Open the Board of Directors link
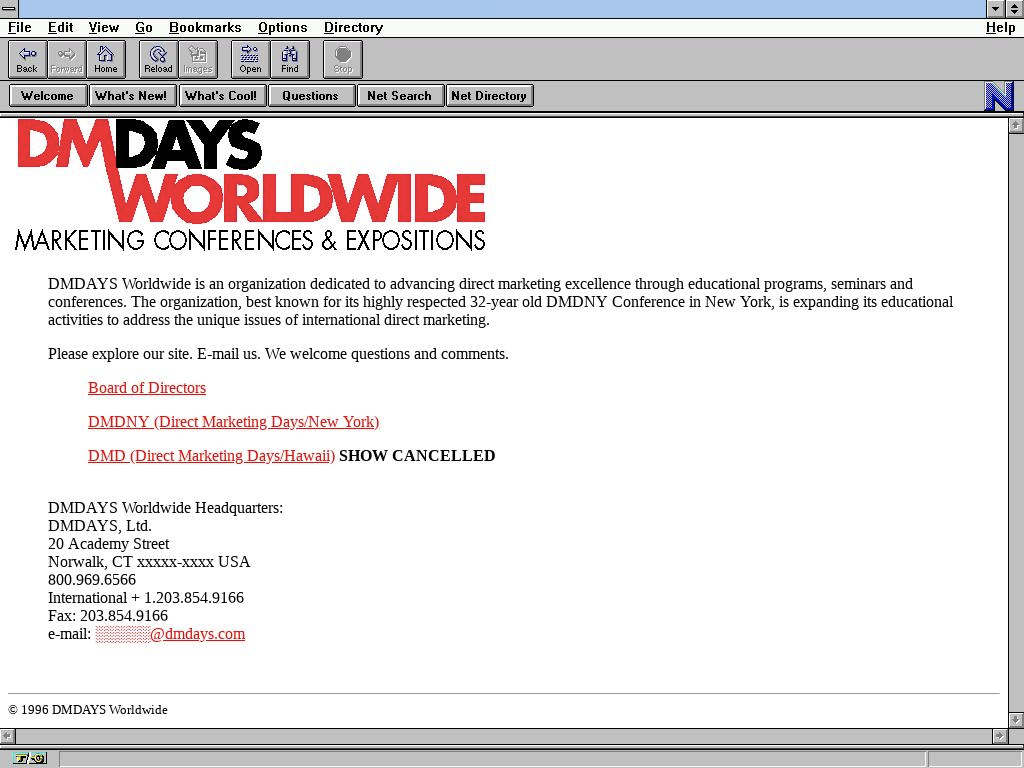1024x768 pixels. (x=147, y=388)
